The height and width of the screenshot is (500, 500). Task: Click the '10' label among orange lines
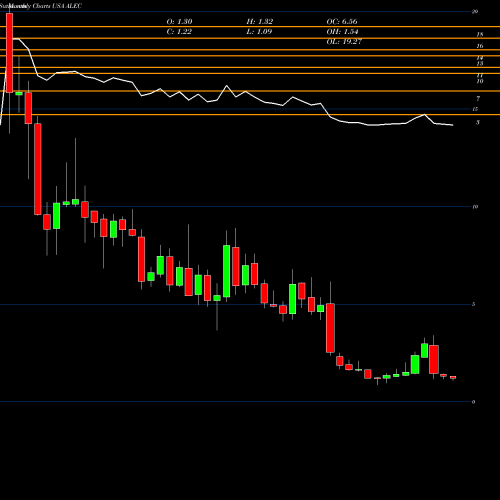click(x=480, y=81)
